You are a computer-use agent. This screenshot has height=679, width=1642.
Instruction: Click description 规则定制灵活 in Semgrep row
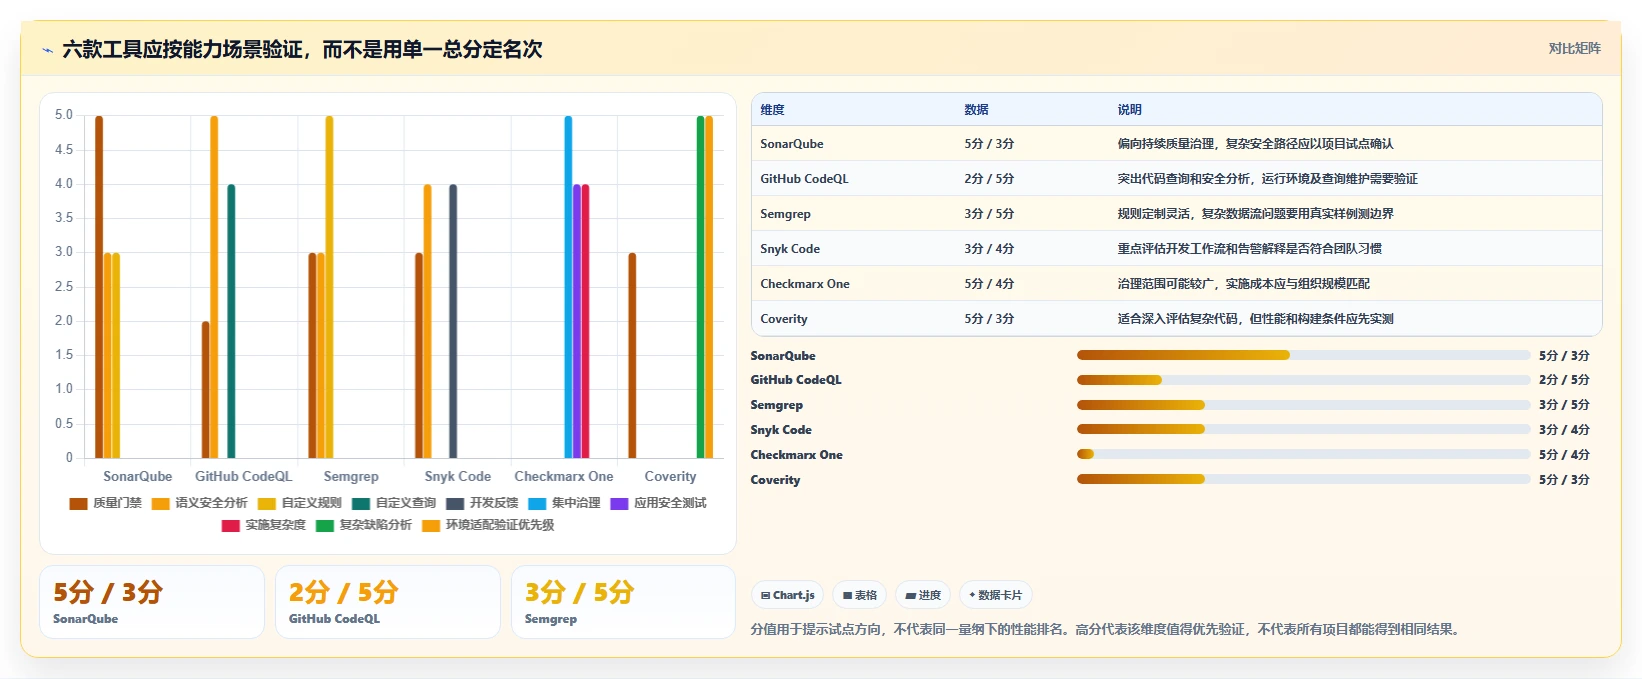point(1255,214)
